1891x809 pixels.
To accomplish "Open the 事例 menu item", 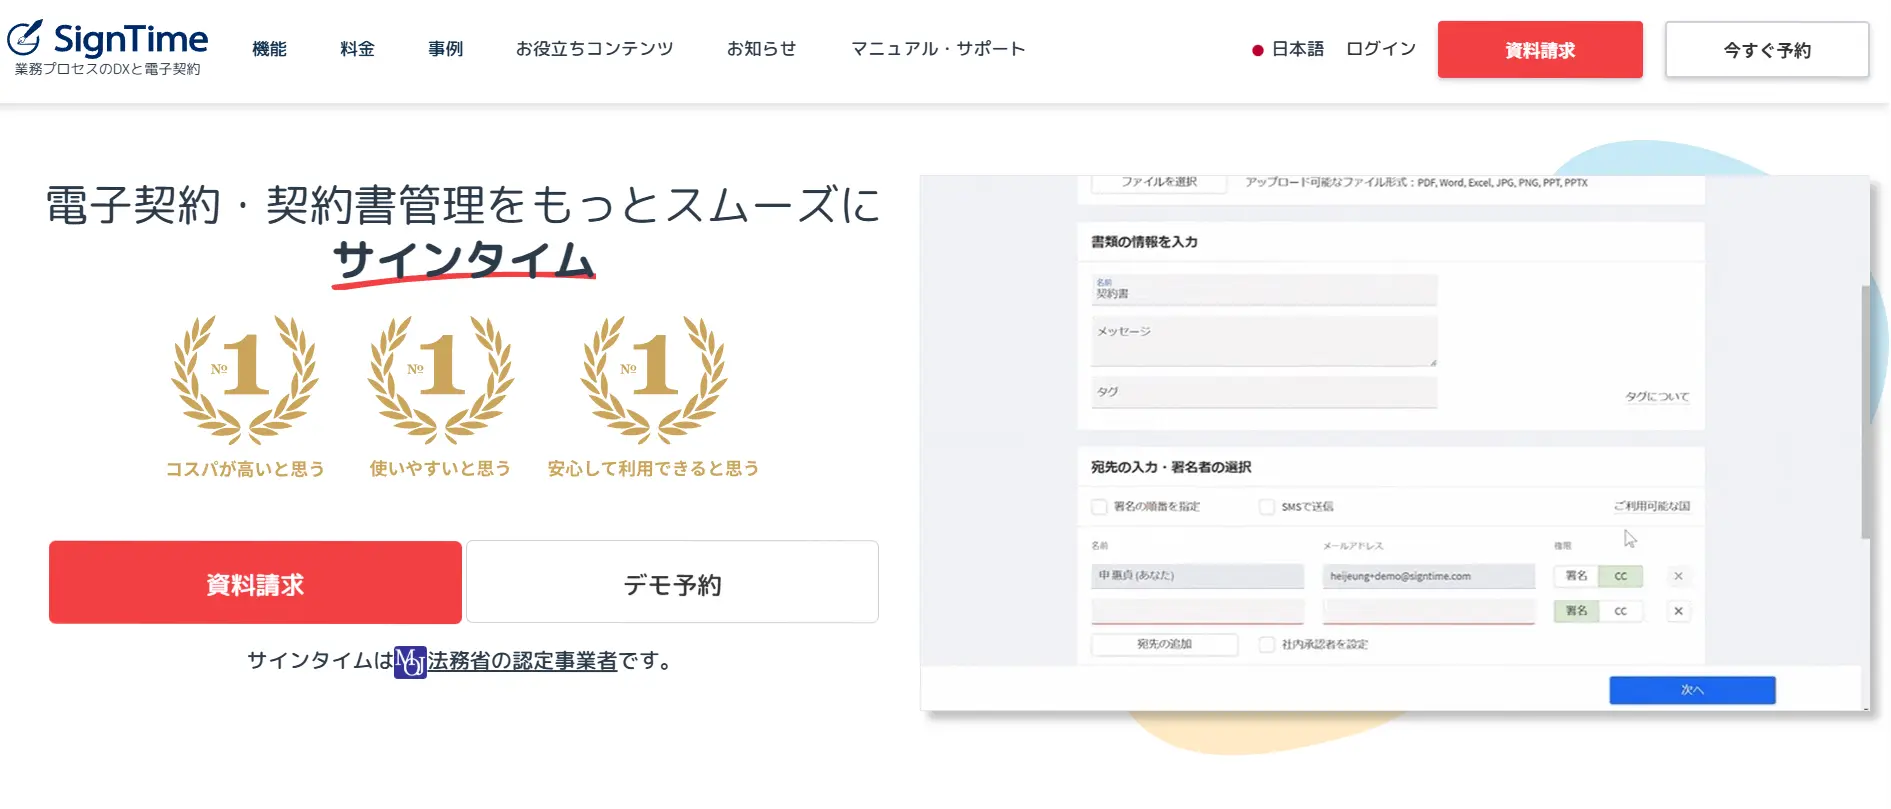I will tap(445, 49).
